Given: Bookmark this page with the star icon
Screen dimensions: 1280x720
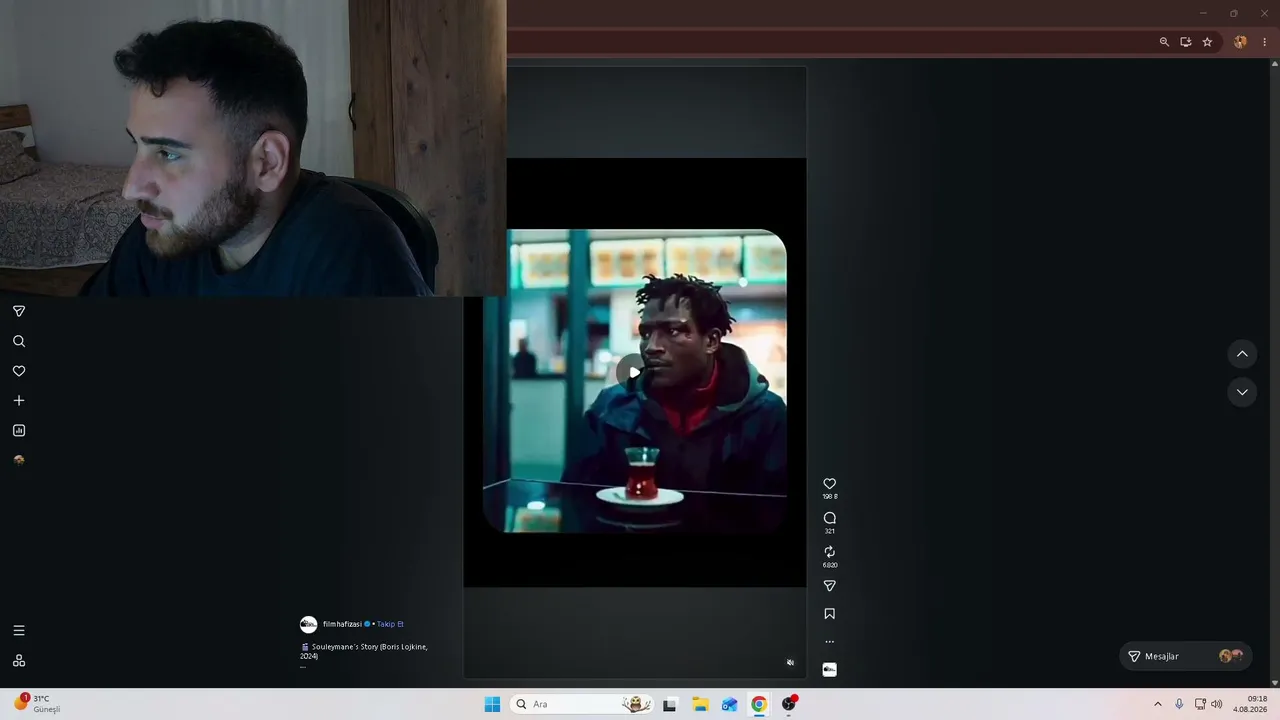Looking at the screenshot, I should coord(1207,42).
